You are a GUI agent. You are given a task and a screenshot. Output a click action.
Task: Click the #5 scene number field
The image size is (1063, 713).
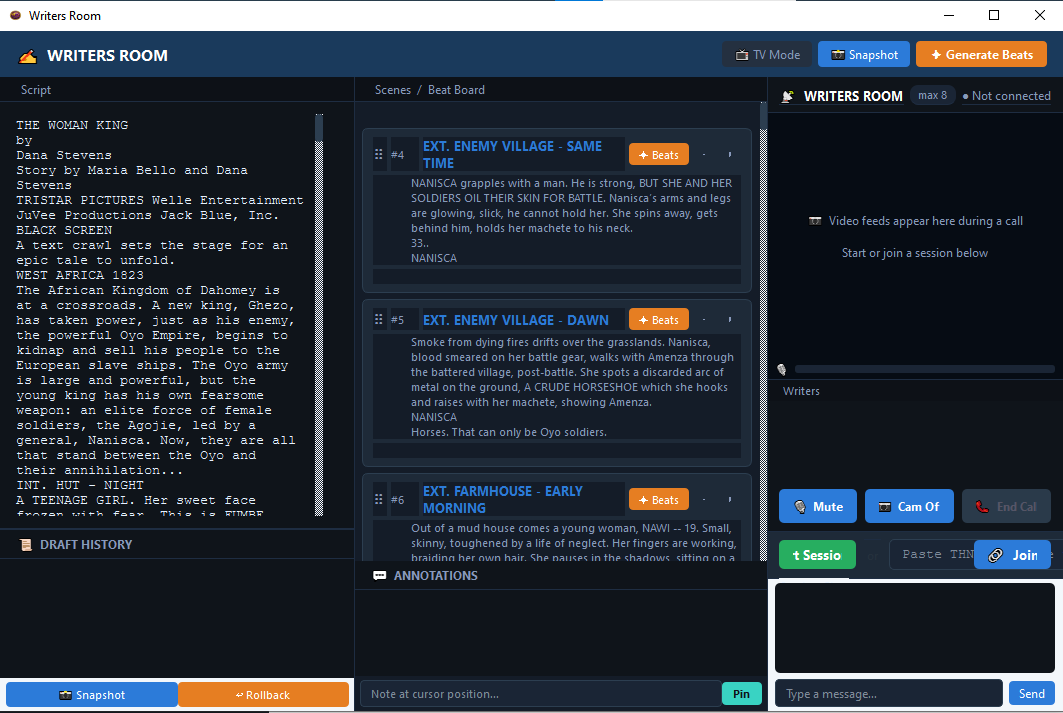point(403,320)
